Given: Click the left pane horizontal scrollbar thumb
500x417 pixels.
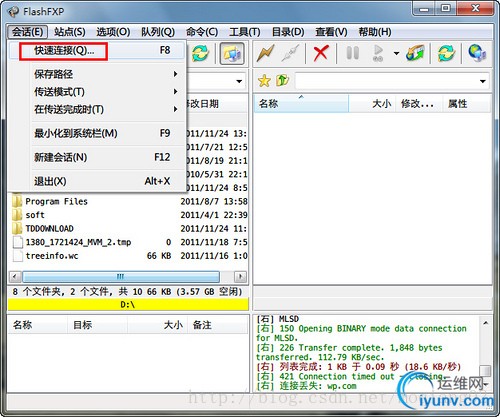Looking at the screenshot, I should pyautogui.click(x=121, y=276).
